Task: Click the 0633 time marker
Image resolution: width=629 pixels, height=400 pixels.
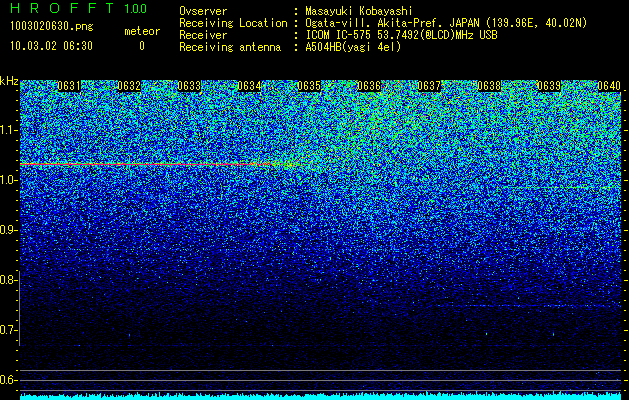Action: (x=189, y=86)
